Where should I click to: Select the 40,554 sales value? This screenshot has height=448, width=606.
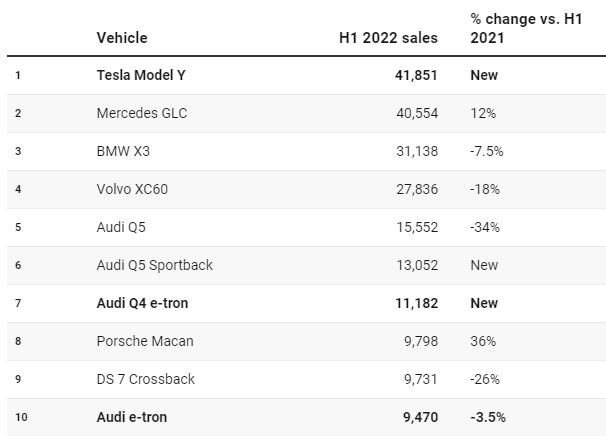(415, 113)
